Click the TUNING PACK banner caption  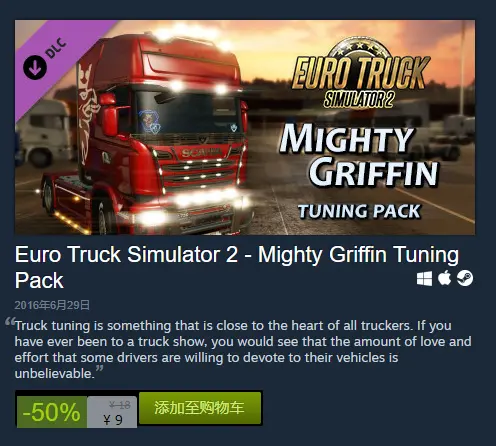click(x=359, y=211)
